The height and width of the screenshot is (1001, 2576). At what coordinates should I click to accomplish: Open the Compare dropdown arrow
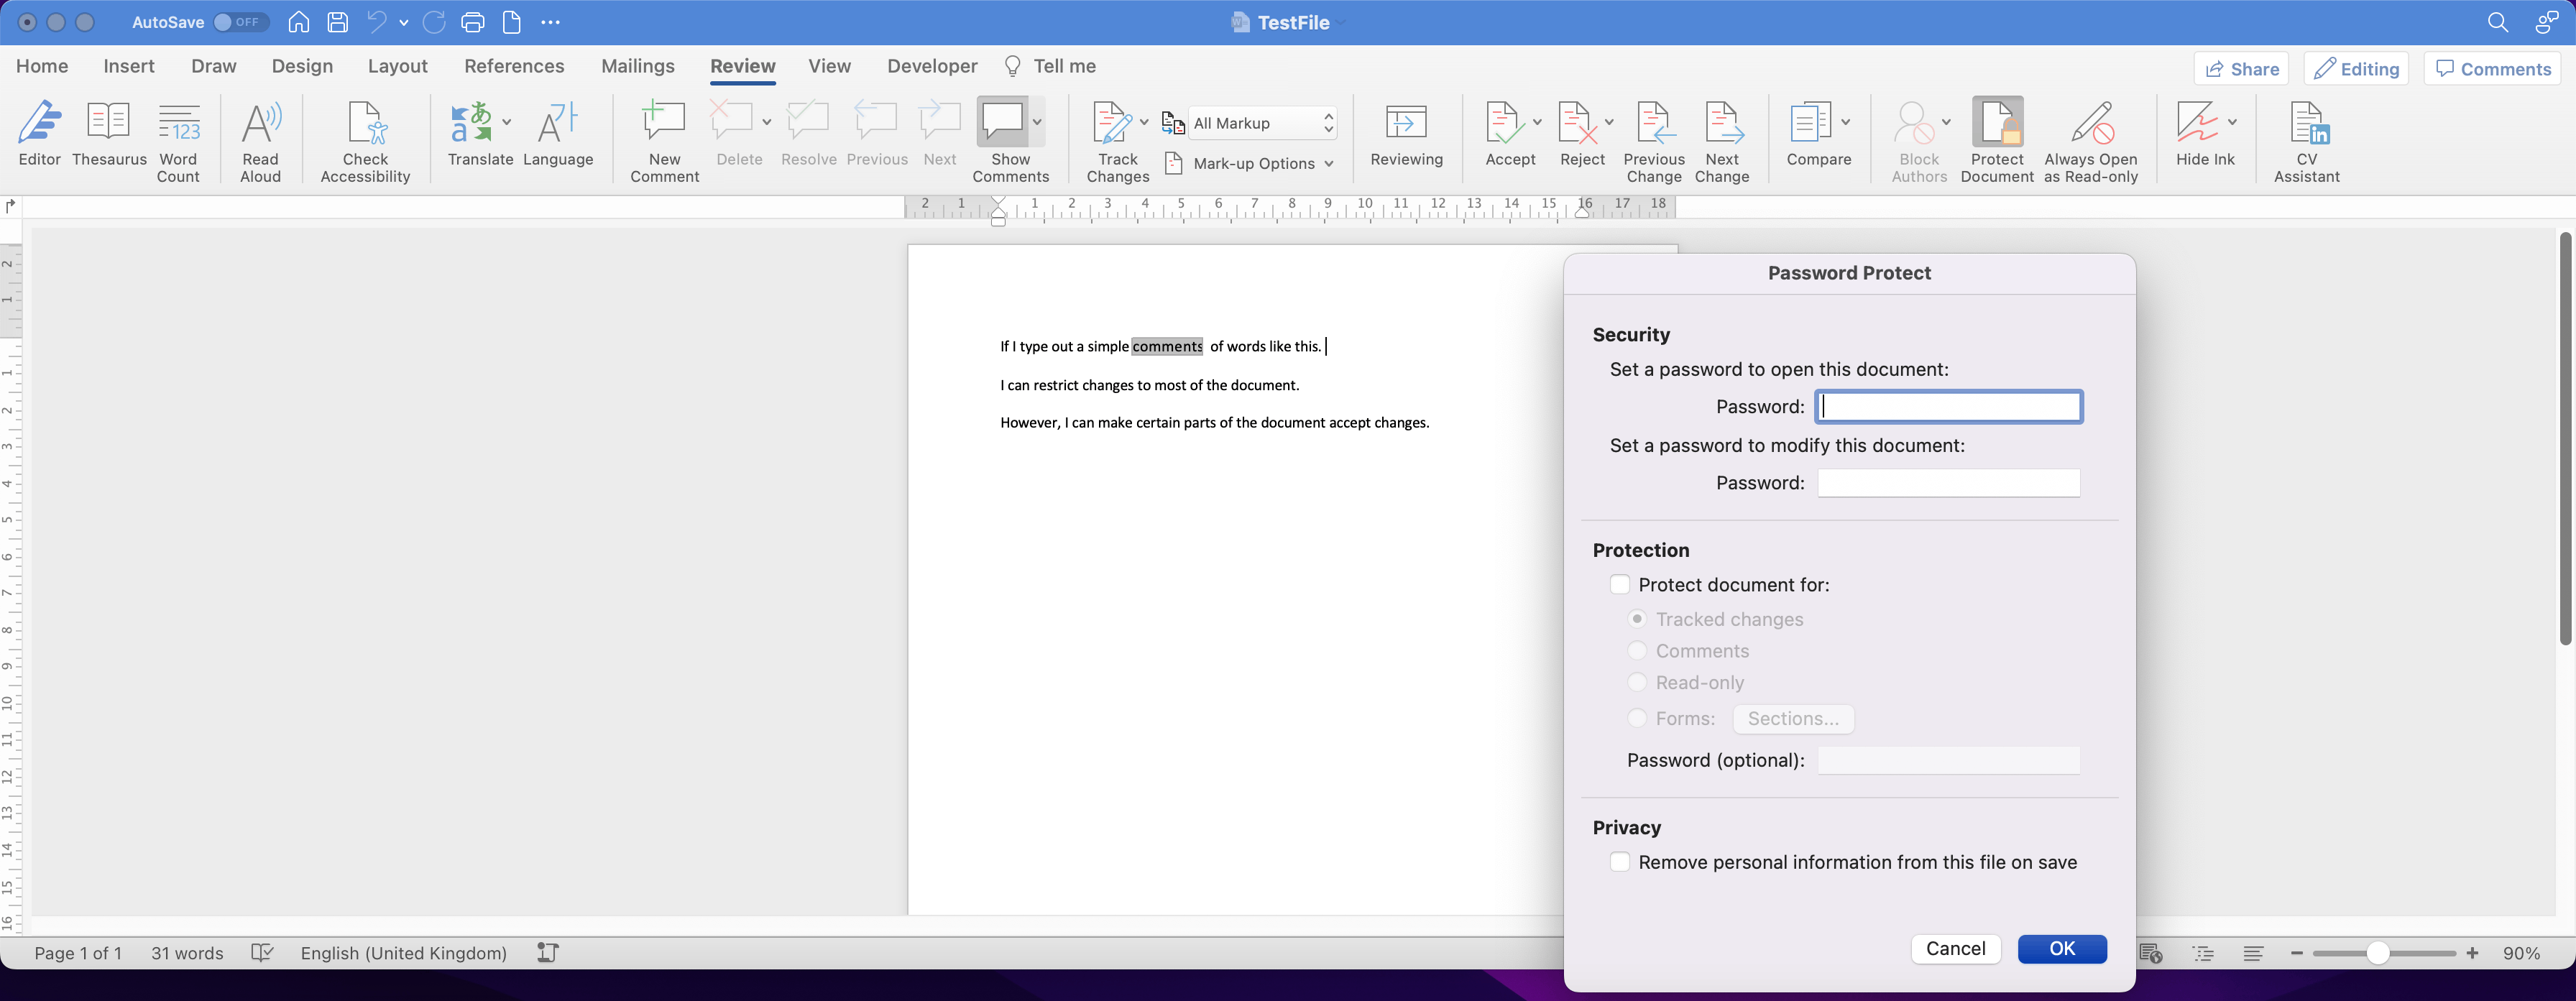click(x=1845, y=122)
